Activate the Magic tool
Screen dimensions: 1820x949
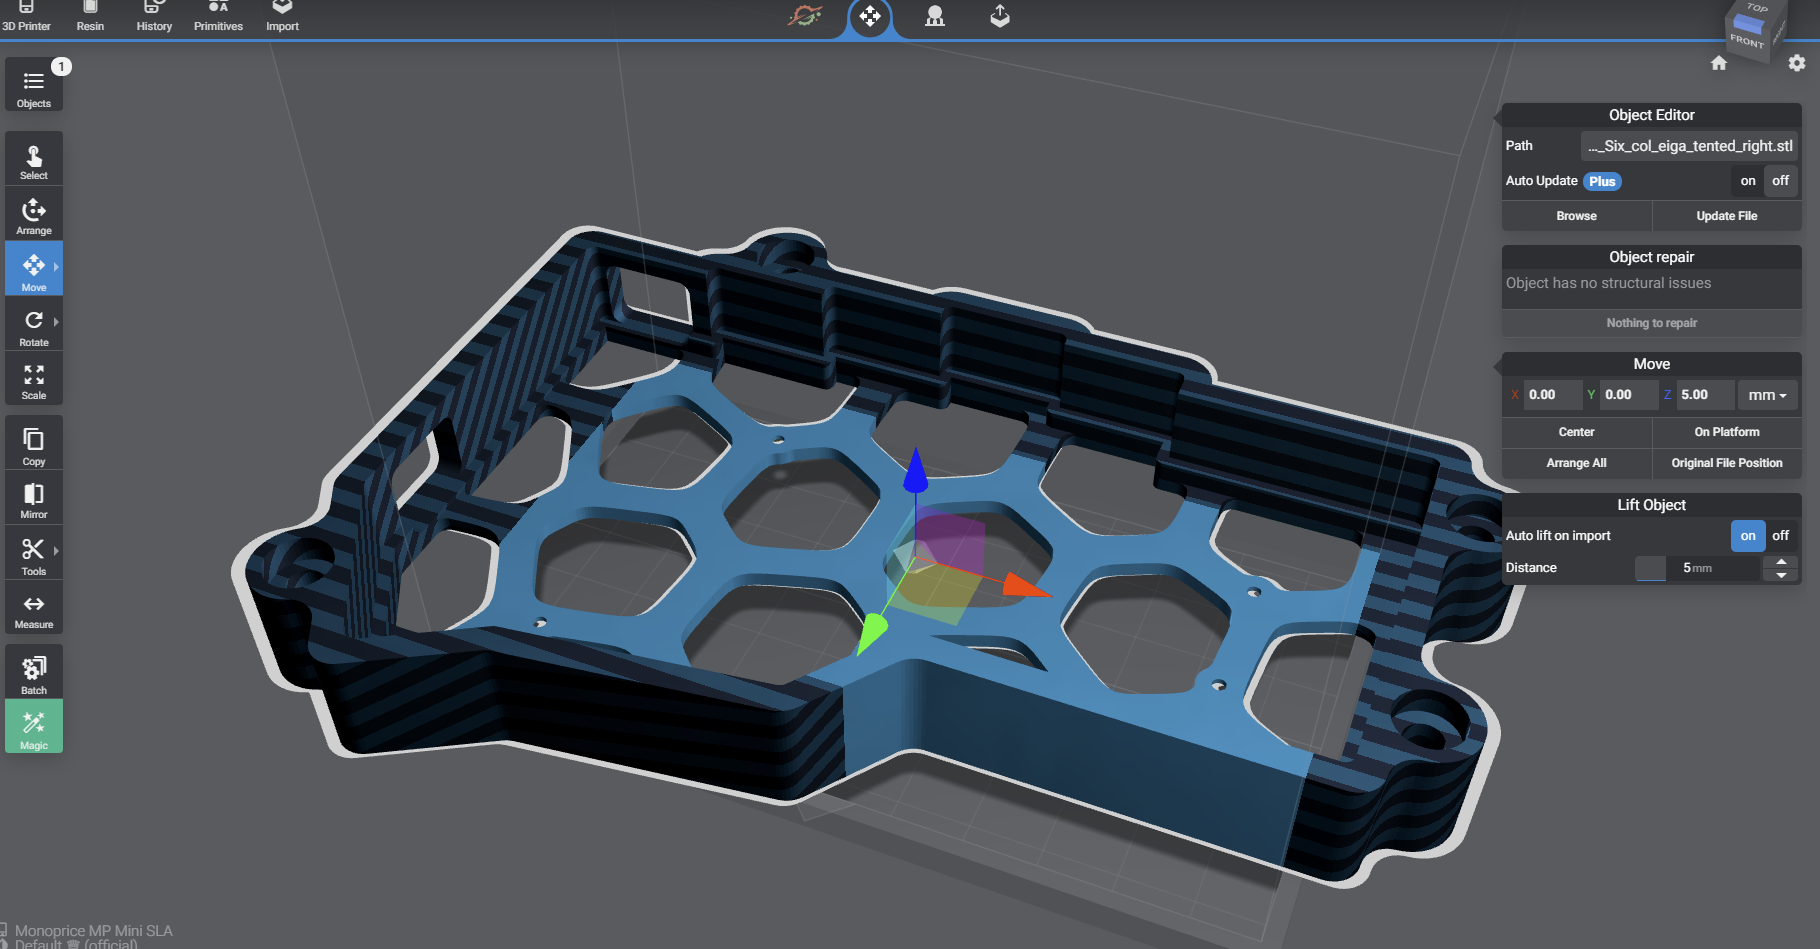(x=34, y=727)
